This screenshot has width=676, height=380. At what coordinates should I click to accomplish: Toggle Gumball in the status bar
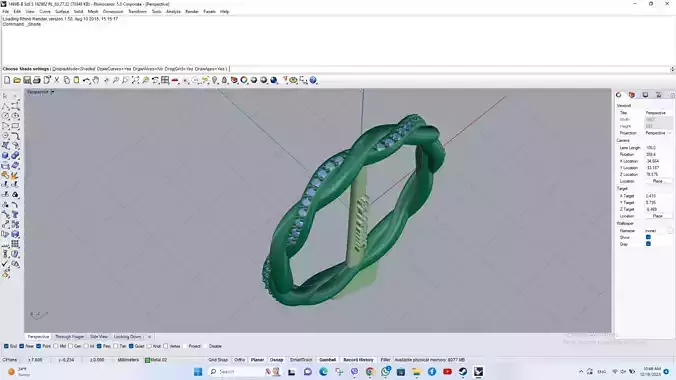click(327, 360)
